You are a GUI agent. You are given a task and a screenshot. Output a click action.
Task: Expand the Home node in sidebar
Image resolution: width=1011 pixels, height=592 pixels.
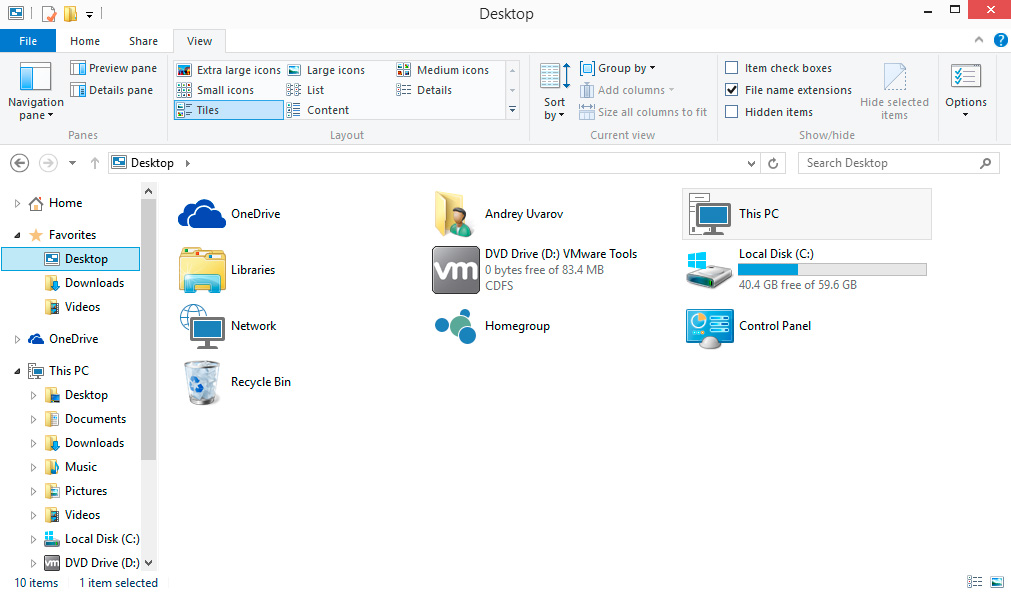[x=17, y=203]
